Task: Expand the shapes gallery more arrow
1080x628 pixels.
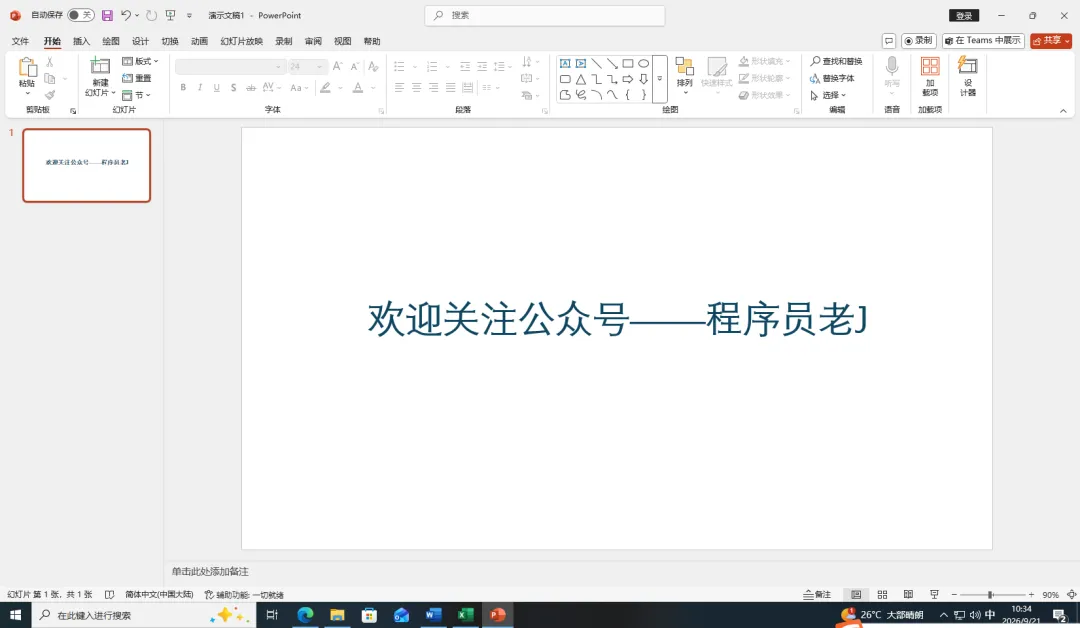Action: pos(660,79)
